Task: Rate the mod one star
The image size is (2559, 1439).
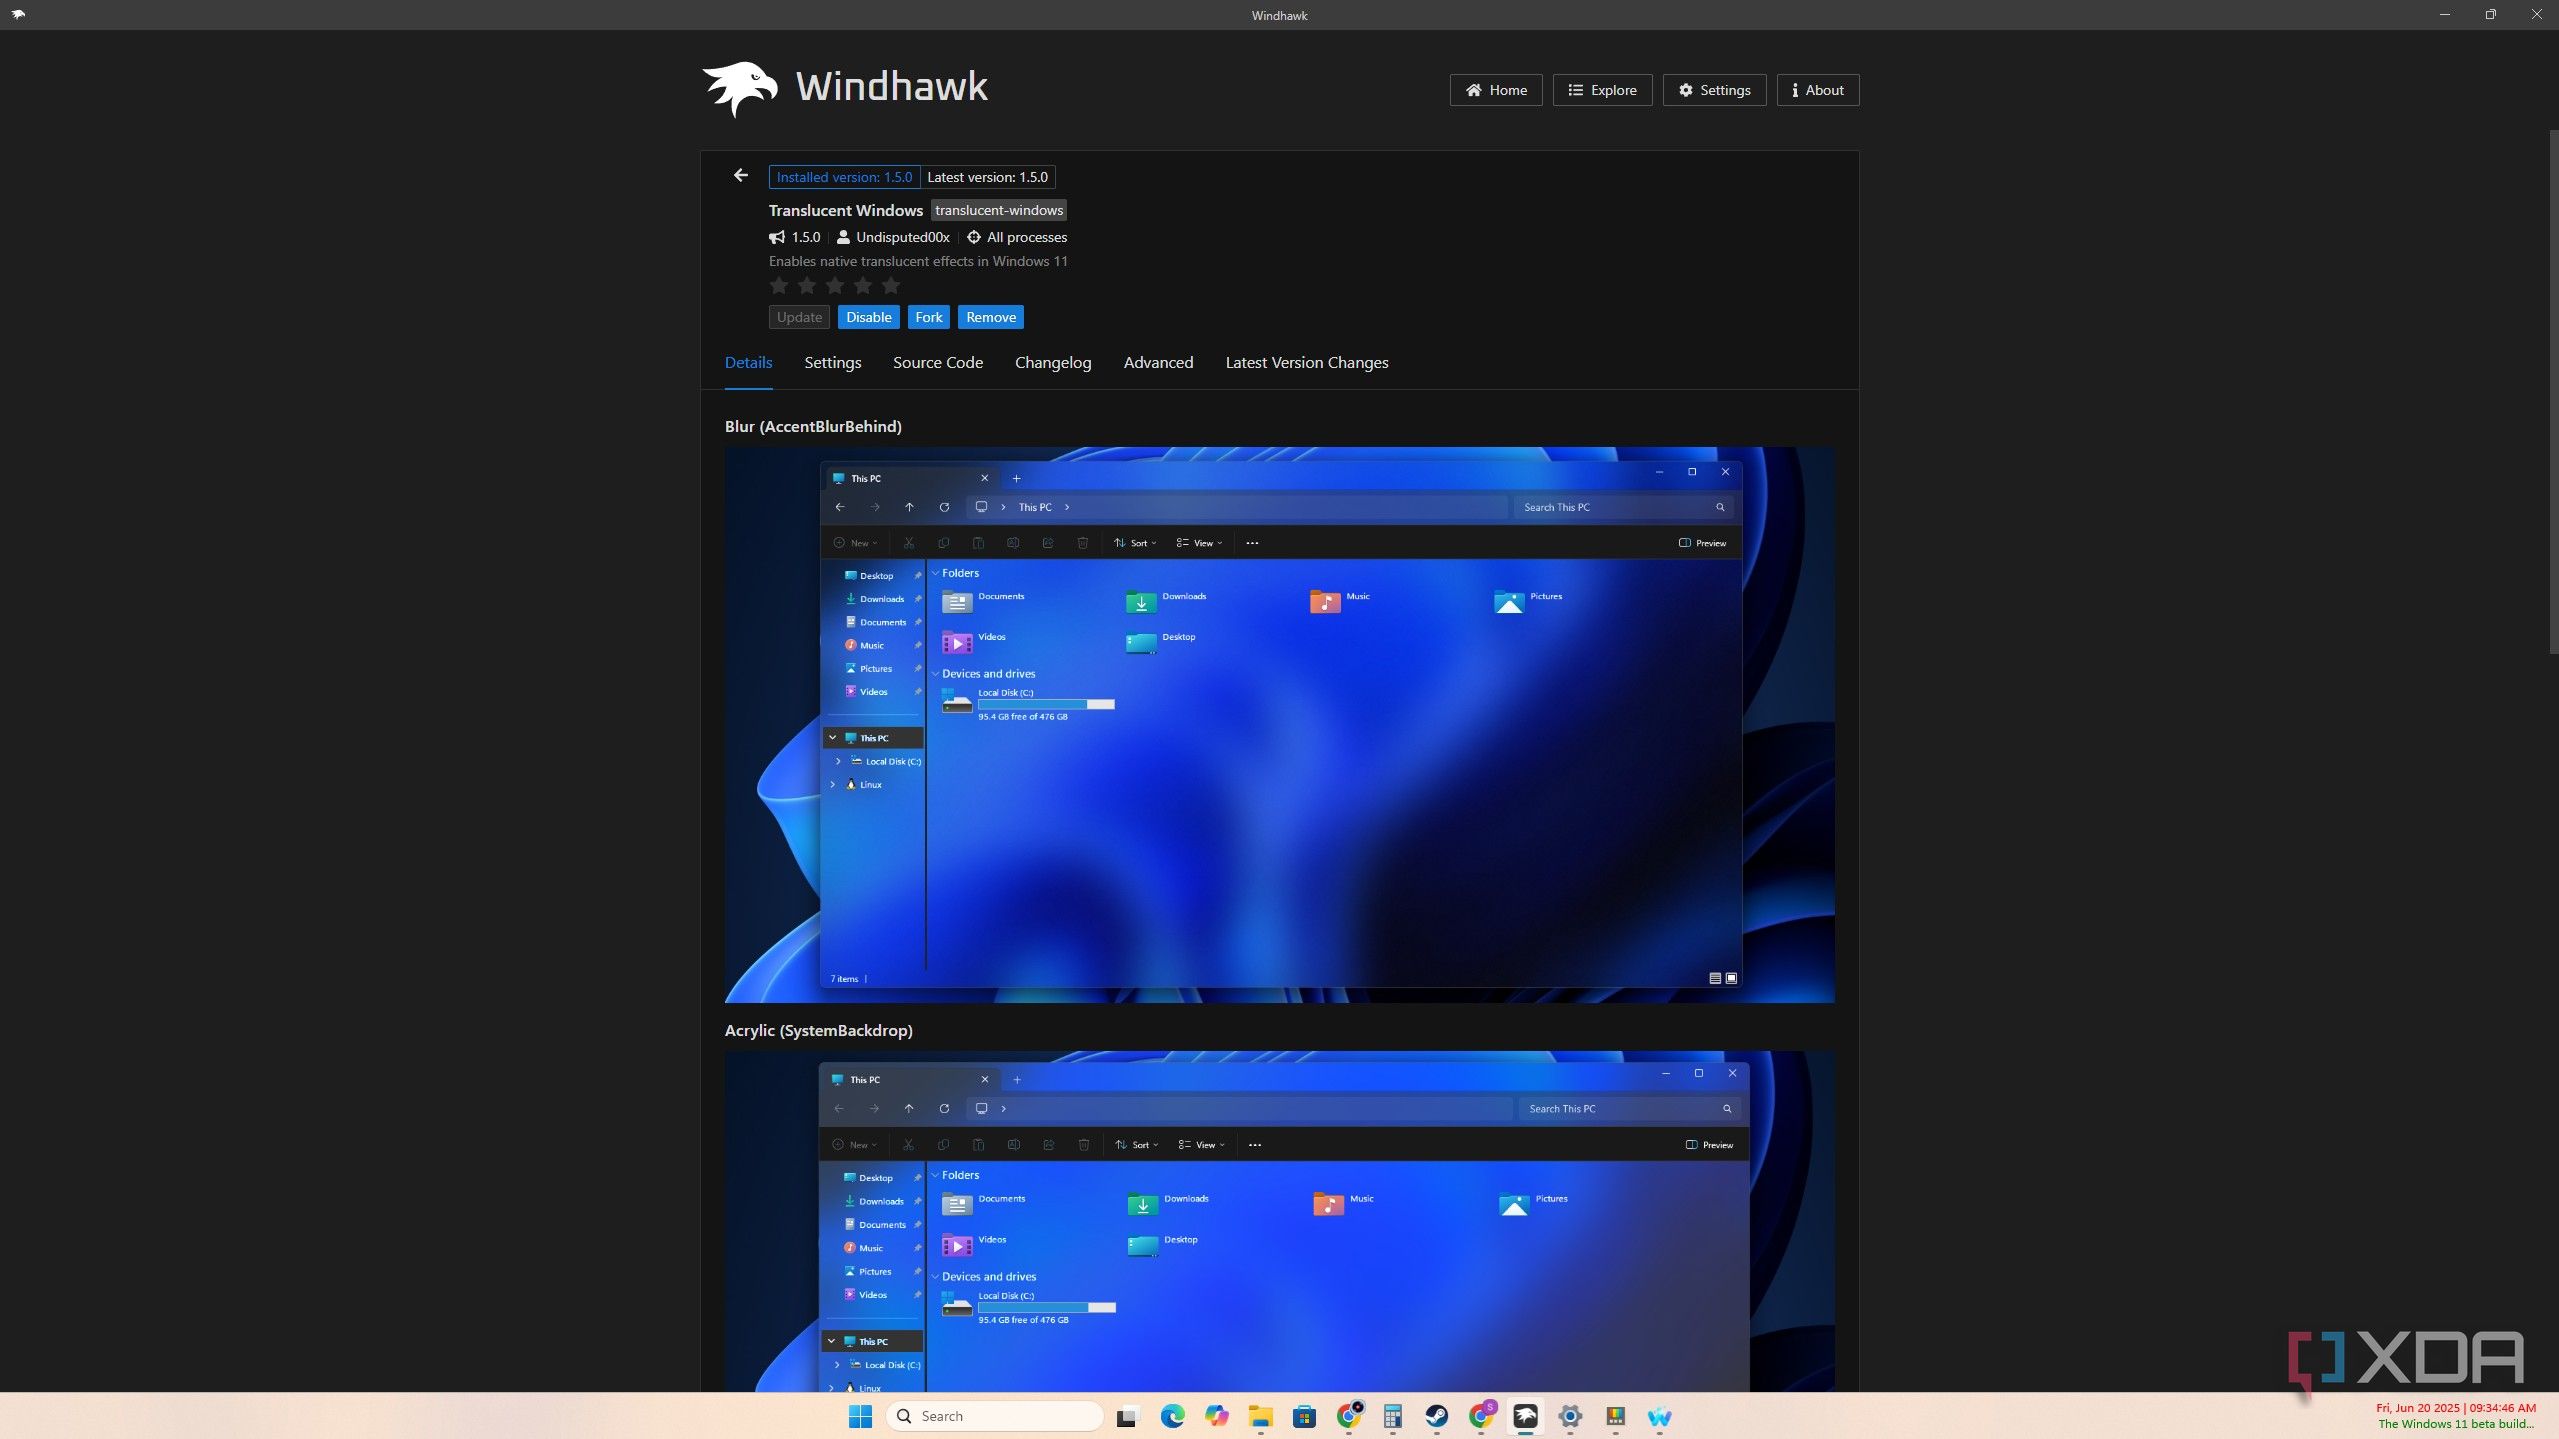Action: coord(779,286)
